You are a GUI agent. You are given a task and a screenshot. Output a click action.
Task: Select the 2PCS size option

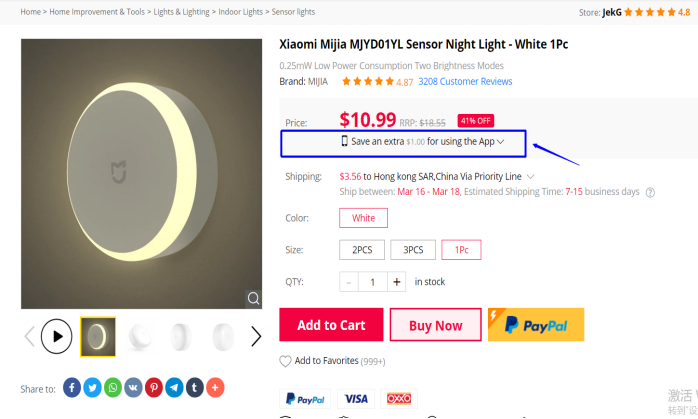362,250
